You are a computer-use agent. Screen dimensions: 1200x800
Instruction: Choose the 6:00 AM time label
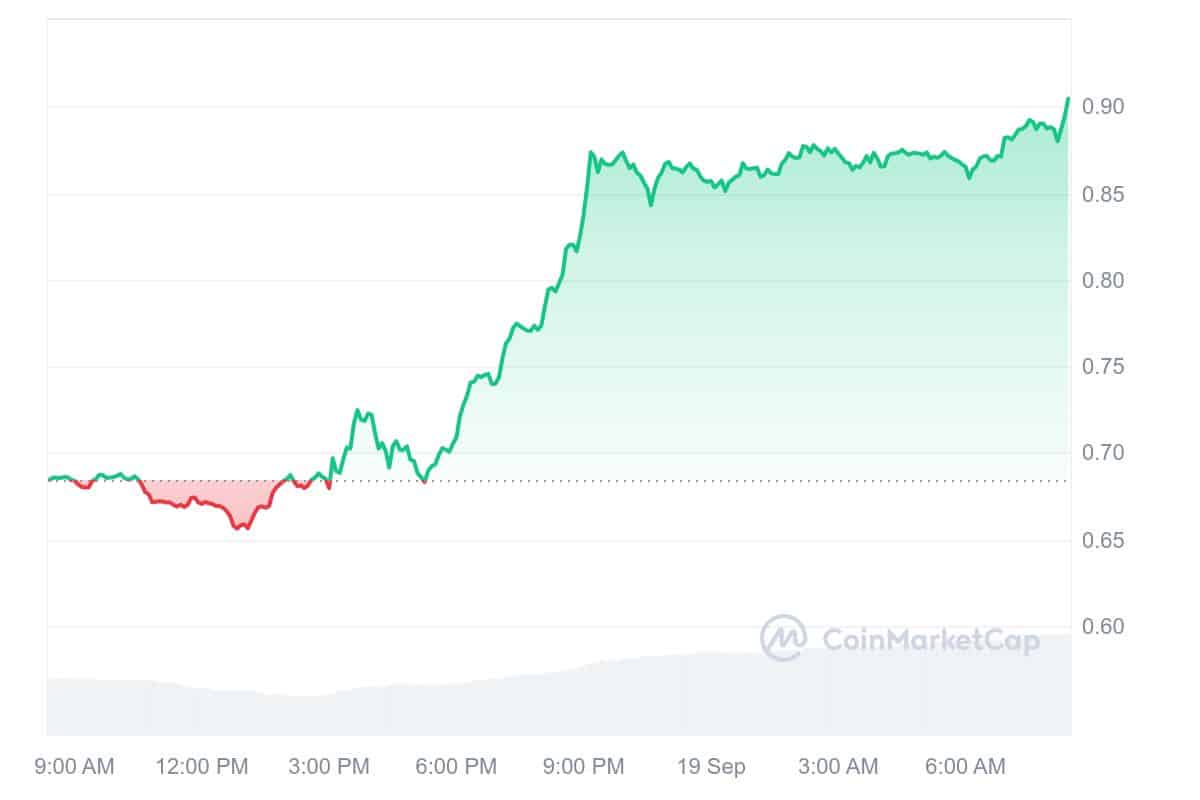pyautogui.click(x=965, y=767)
